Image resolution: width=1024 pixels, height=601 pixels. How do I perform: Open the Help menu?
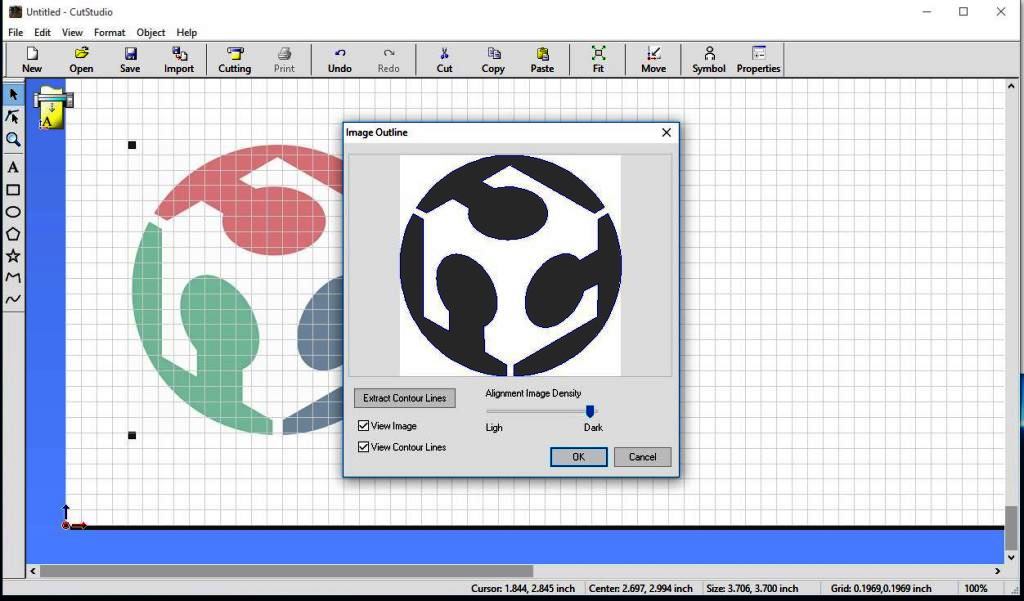(187, 32)
